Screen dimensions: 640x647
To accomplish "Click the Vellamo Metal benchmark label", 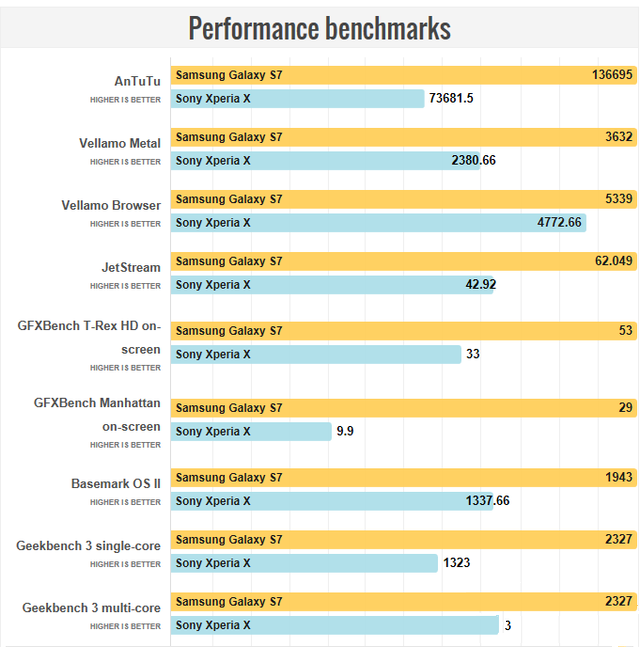I will click(x=120, y=143).
